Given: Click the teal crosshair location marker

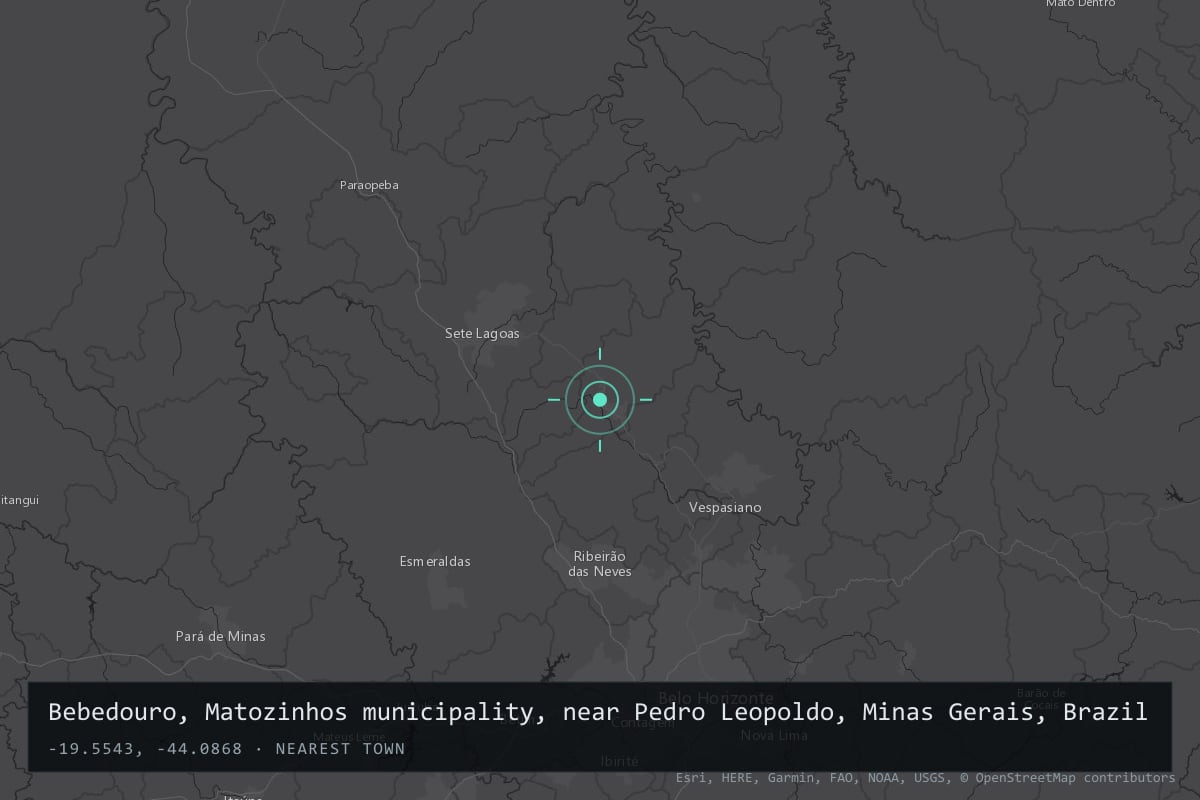Looking at the screenshot, I should [600, 400].
